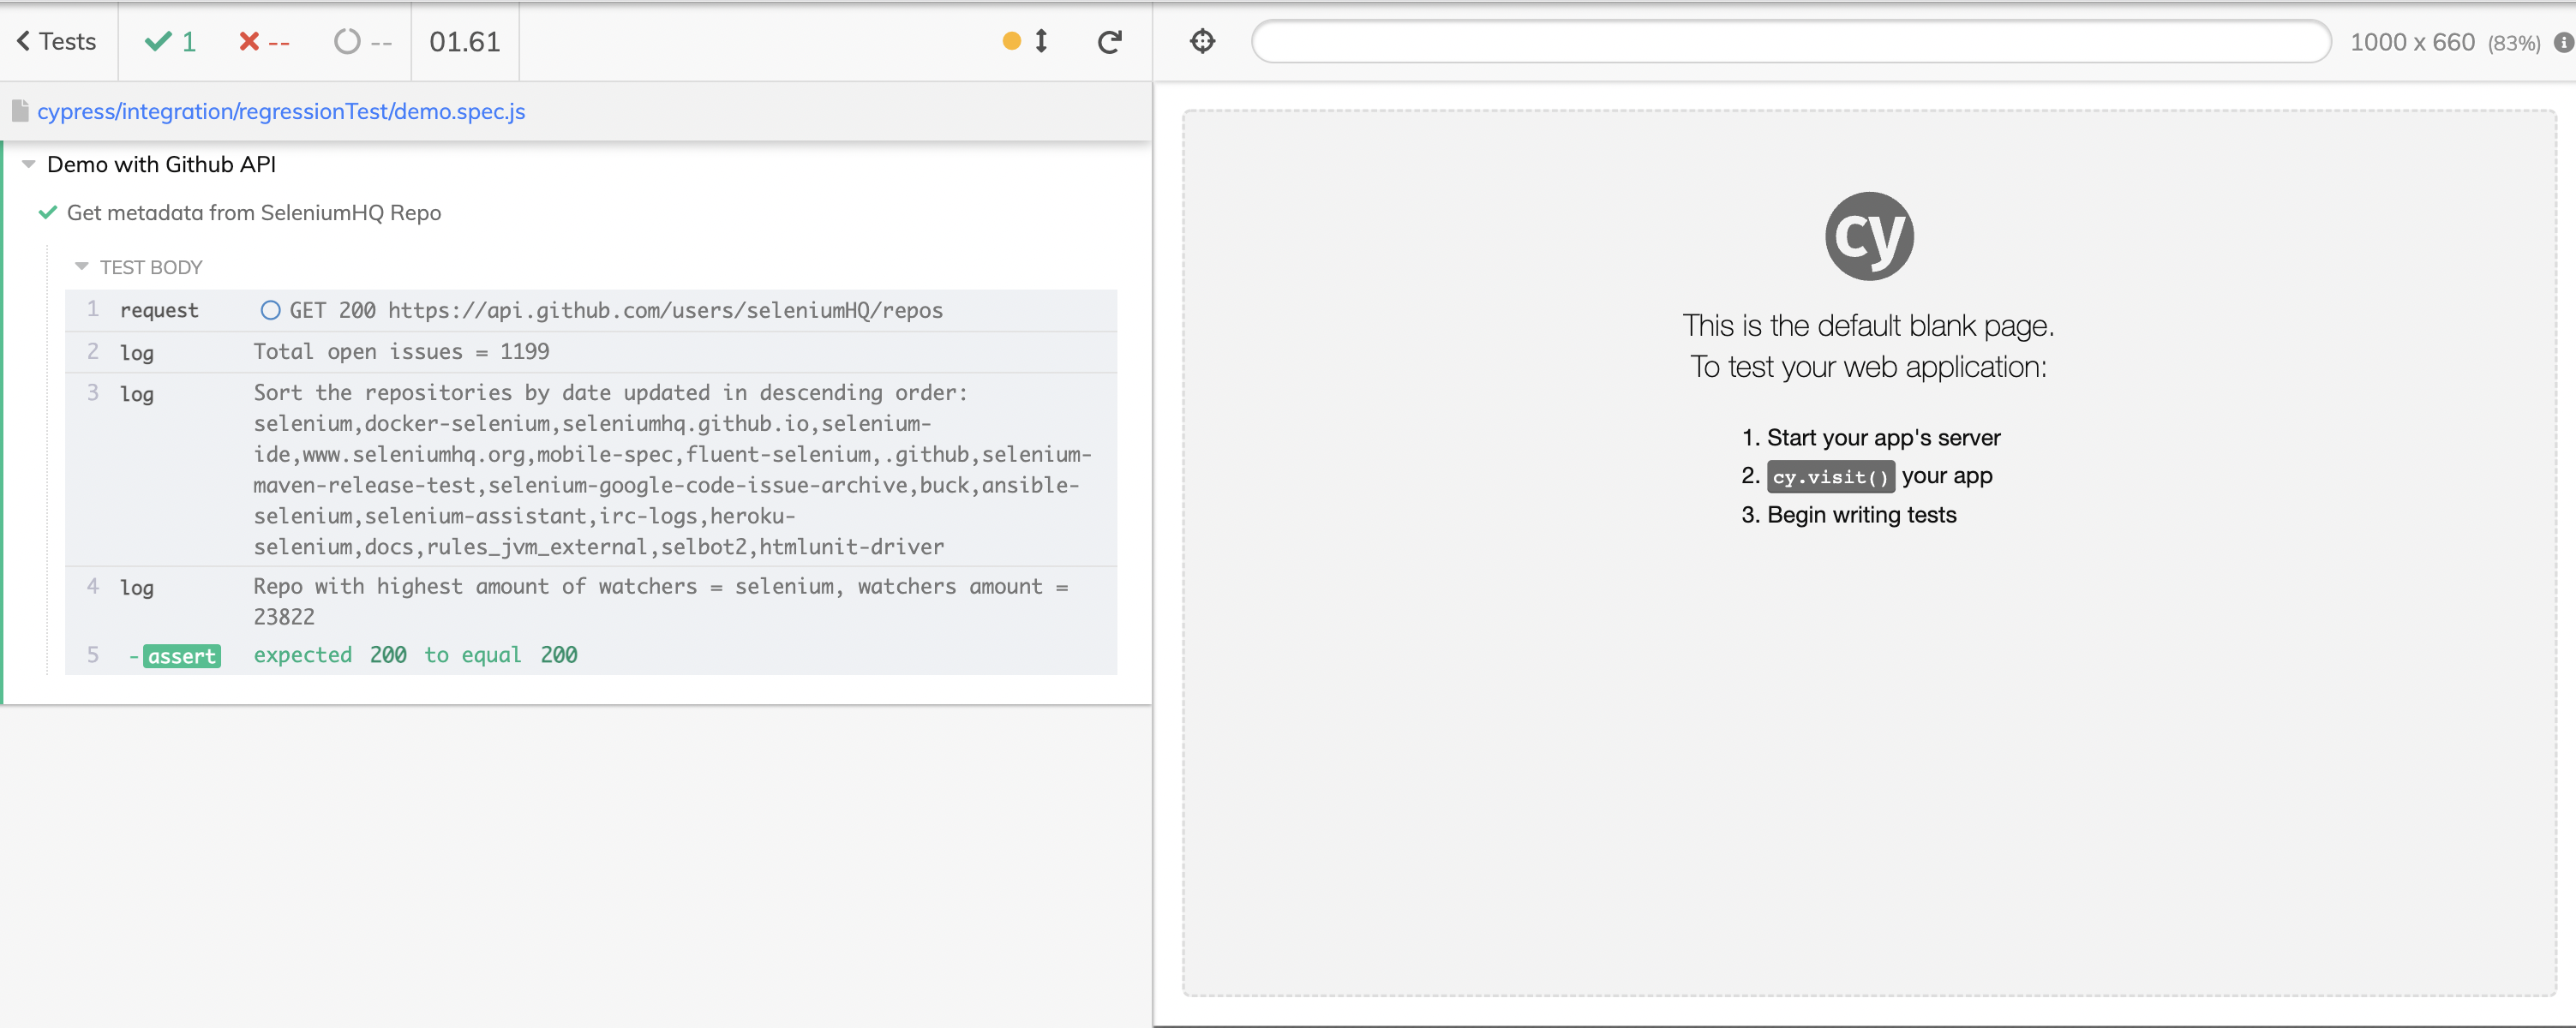
Task: Click the viewport info icon
Action: 2563,42
